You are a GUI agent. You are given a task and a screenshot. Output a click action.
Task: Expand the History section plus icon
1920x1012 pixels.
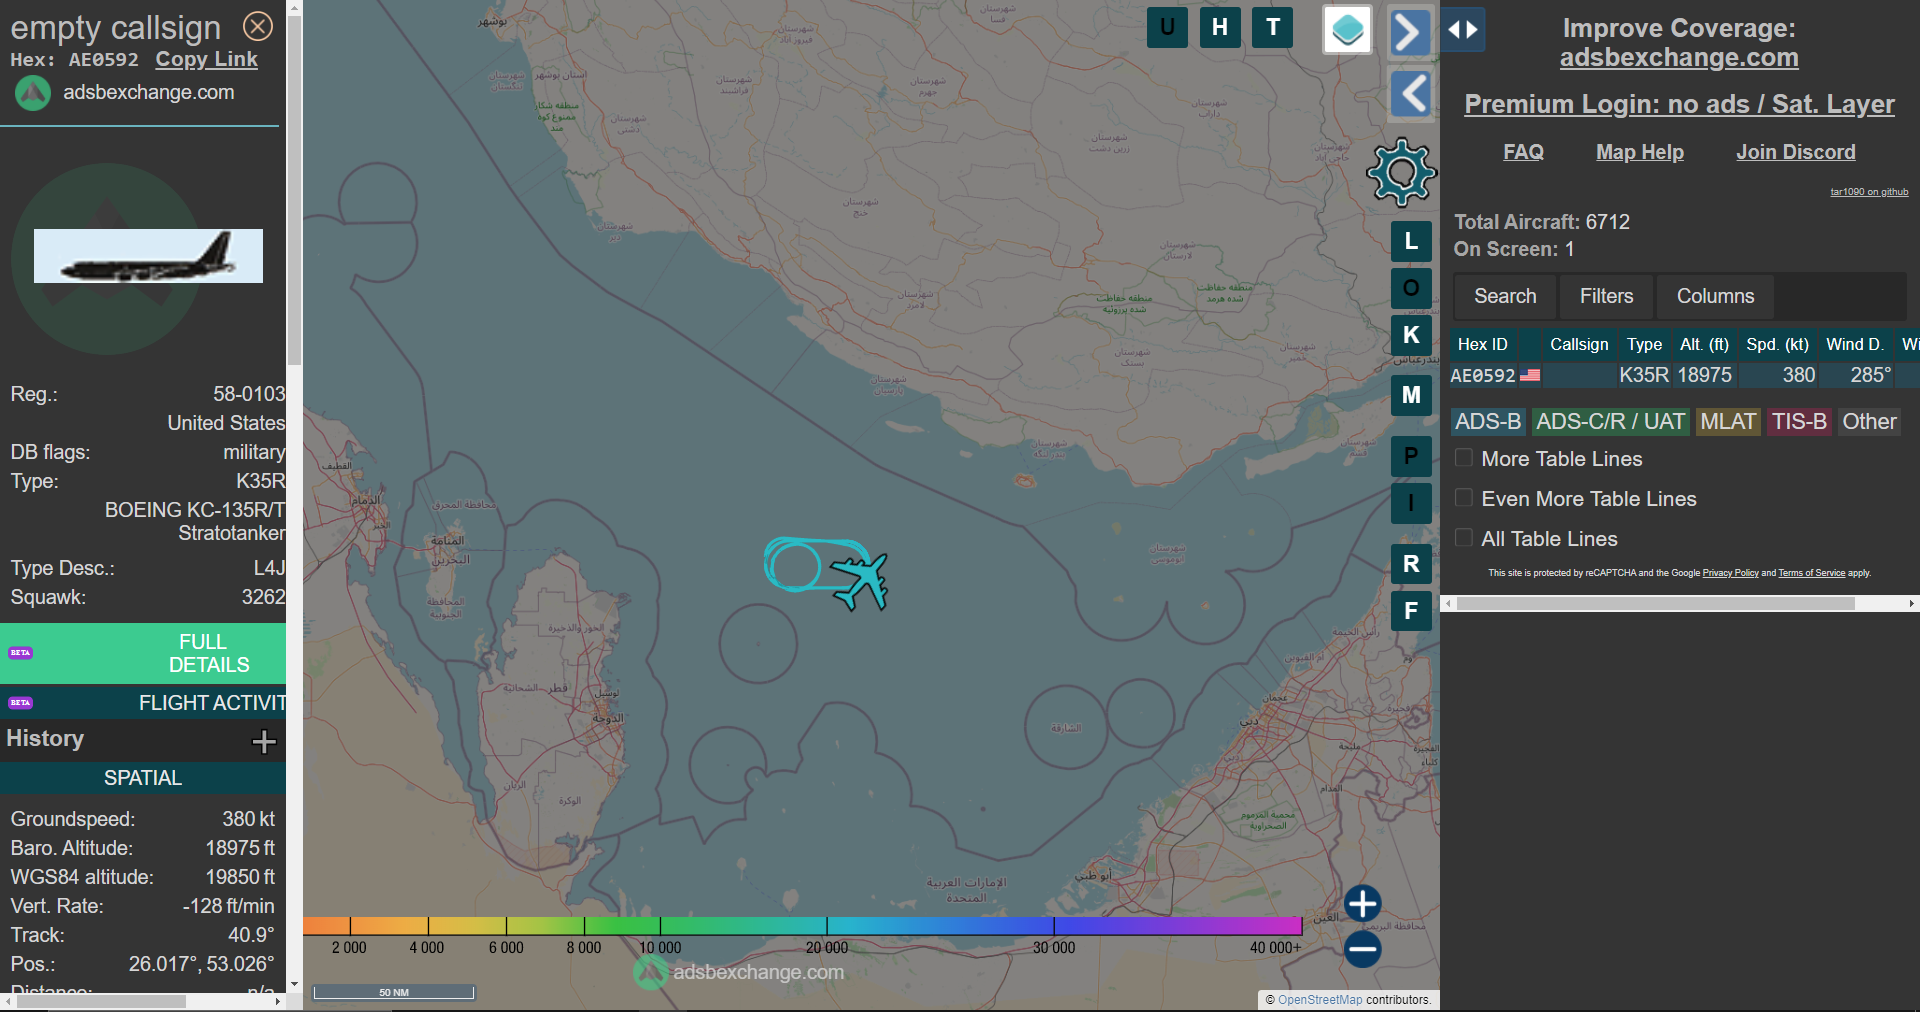pyautogui.click(x=264, y=741)
